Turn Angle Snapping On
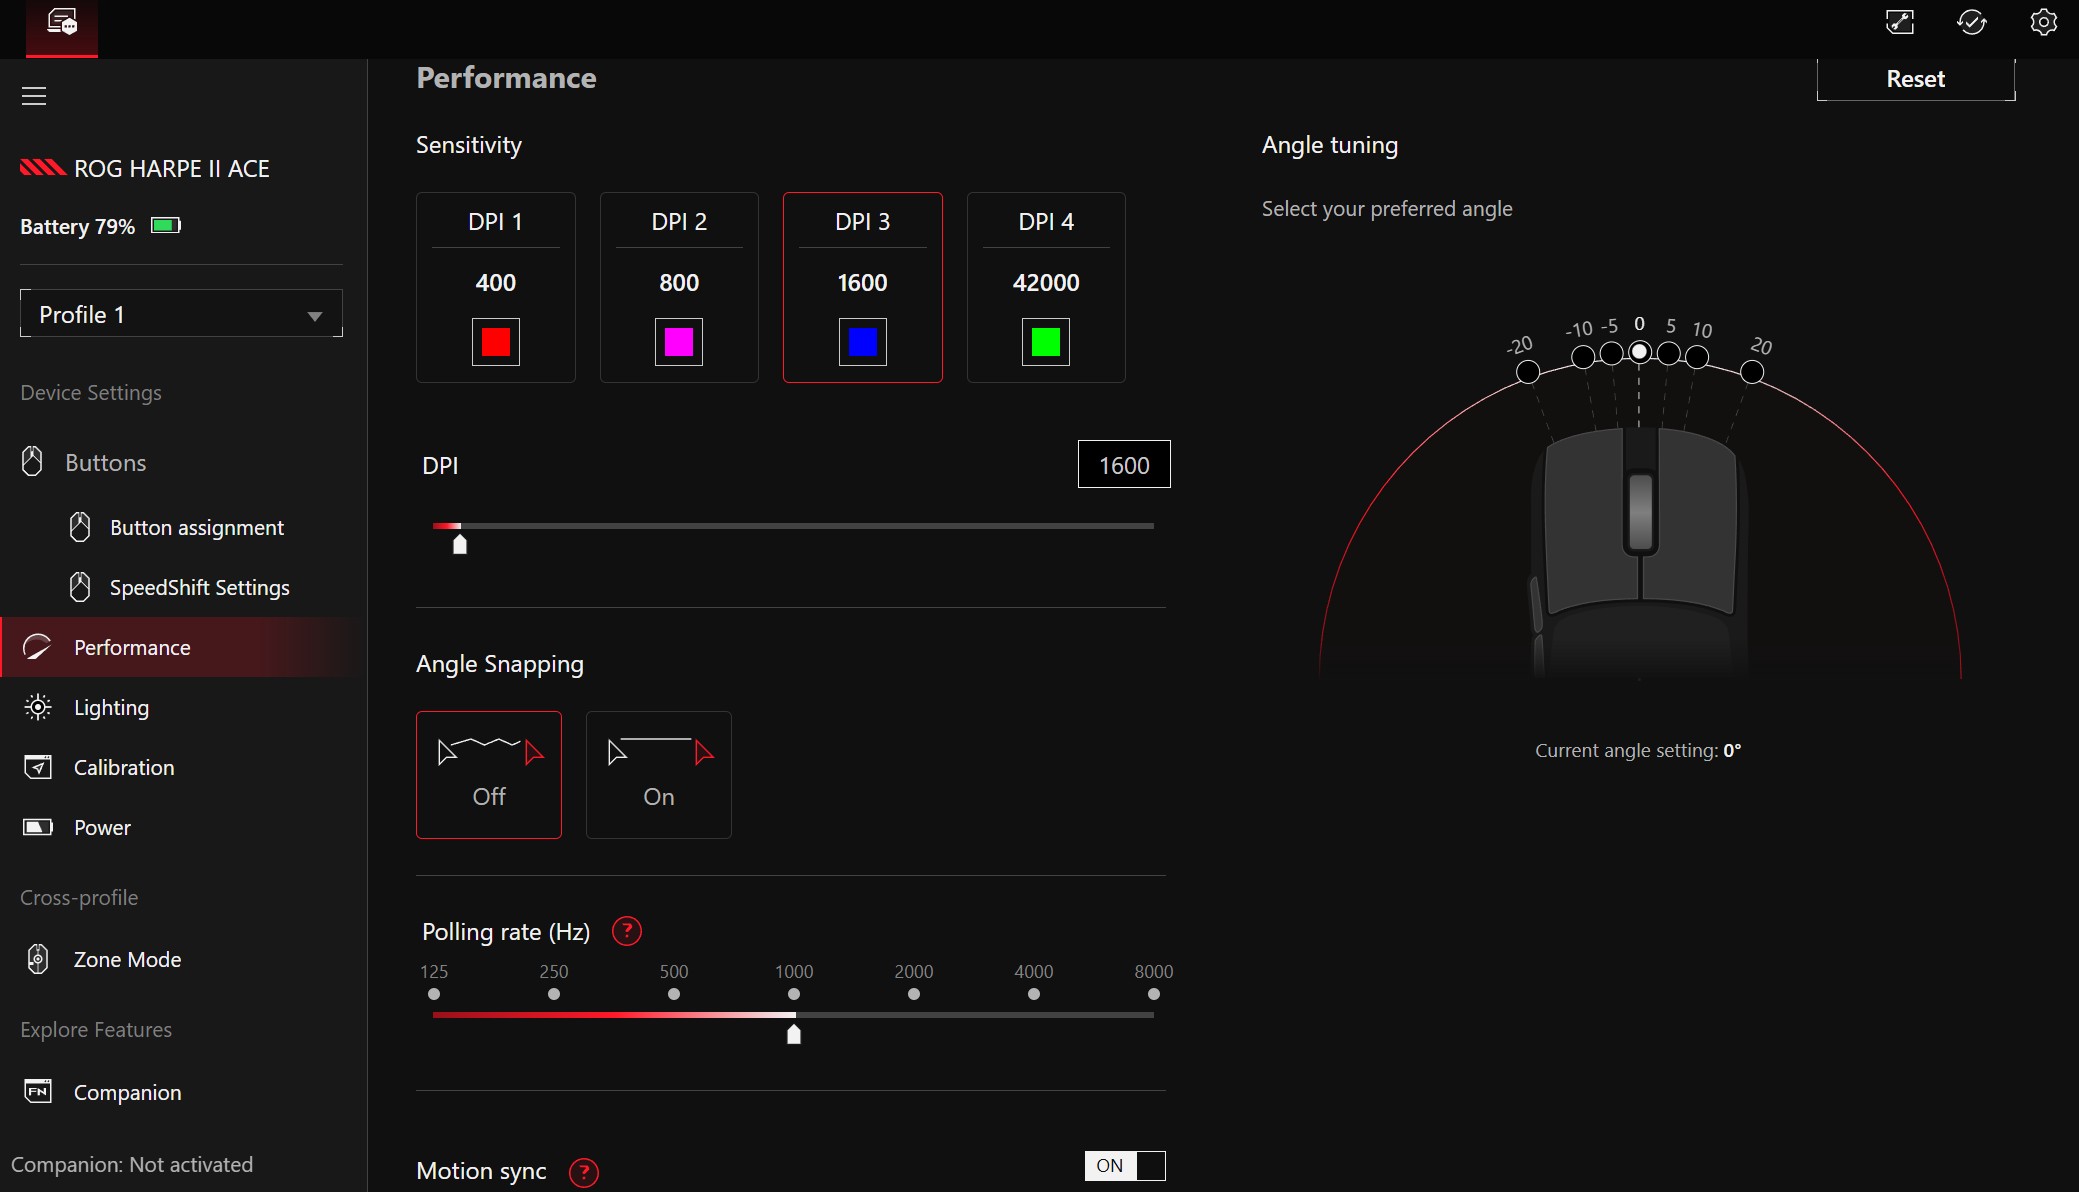Image resolution: width=2079 pixels, height=1192 pixels. (658, 775)
